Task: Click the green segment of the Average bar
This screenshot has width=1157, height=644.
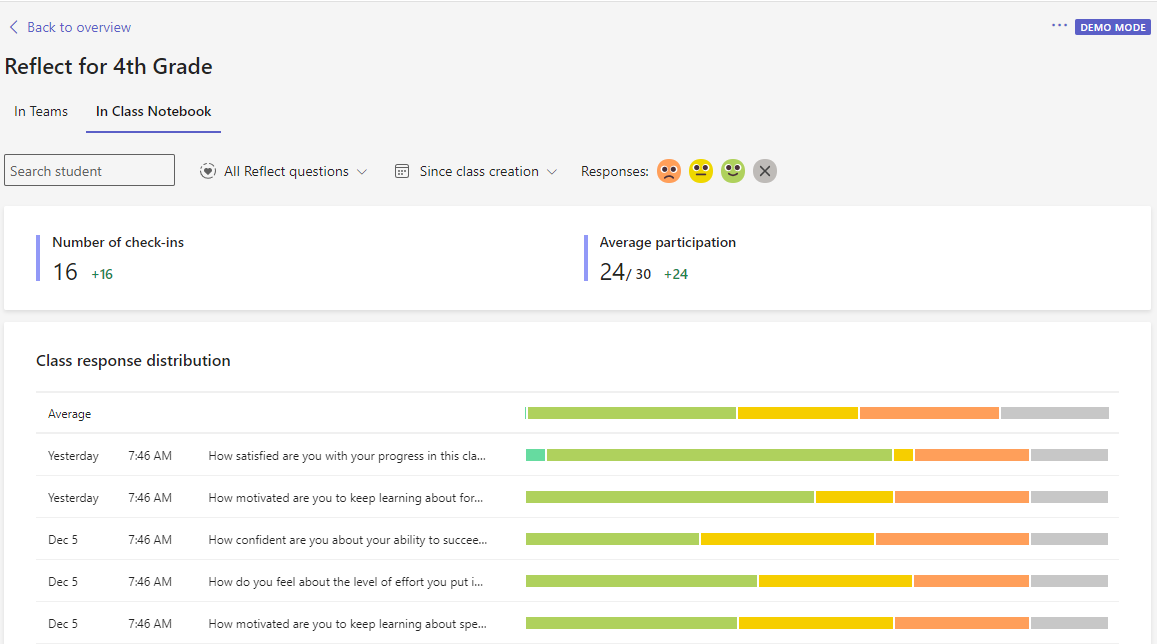Action: coord(631,413)
